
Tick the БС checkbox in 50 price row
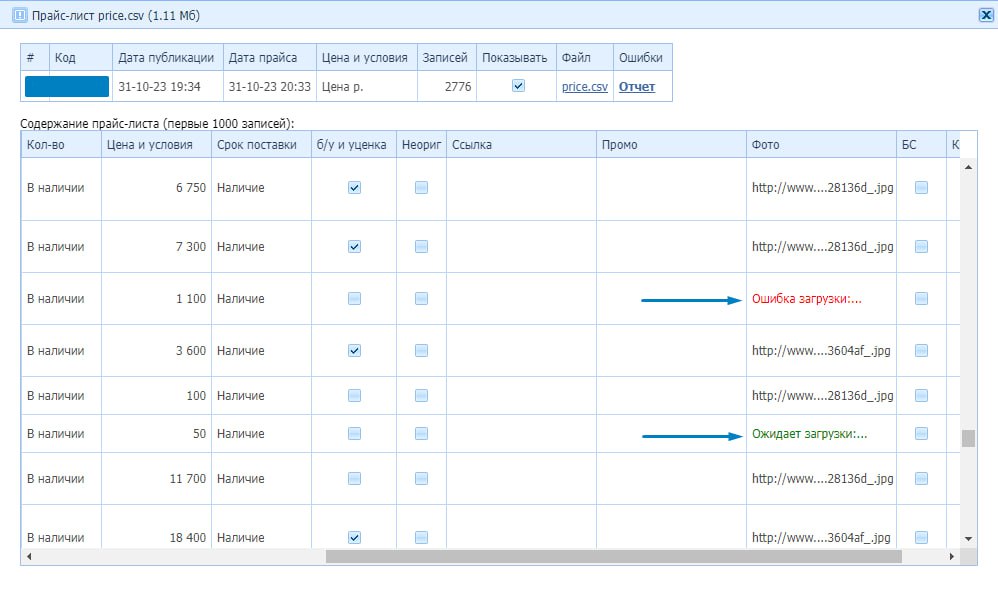click(921, 434)
